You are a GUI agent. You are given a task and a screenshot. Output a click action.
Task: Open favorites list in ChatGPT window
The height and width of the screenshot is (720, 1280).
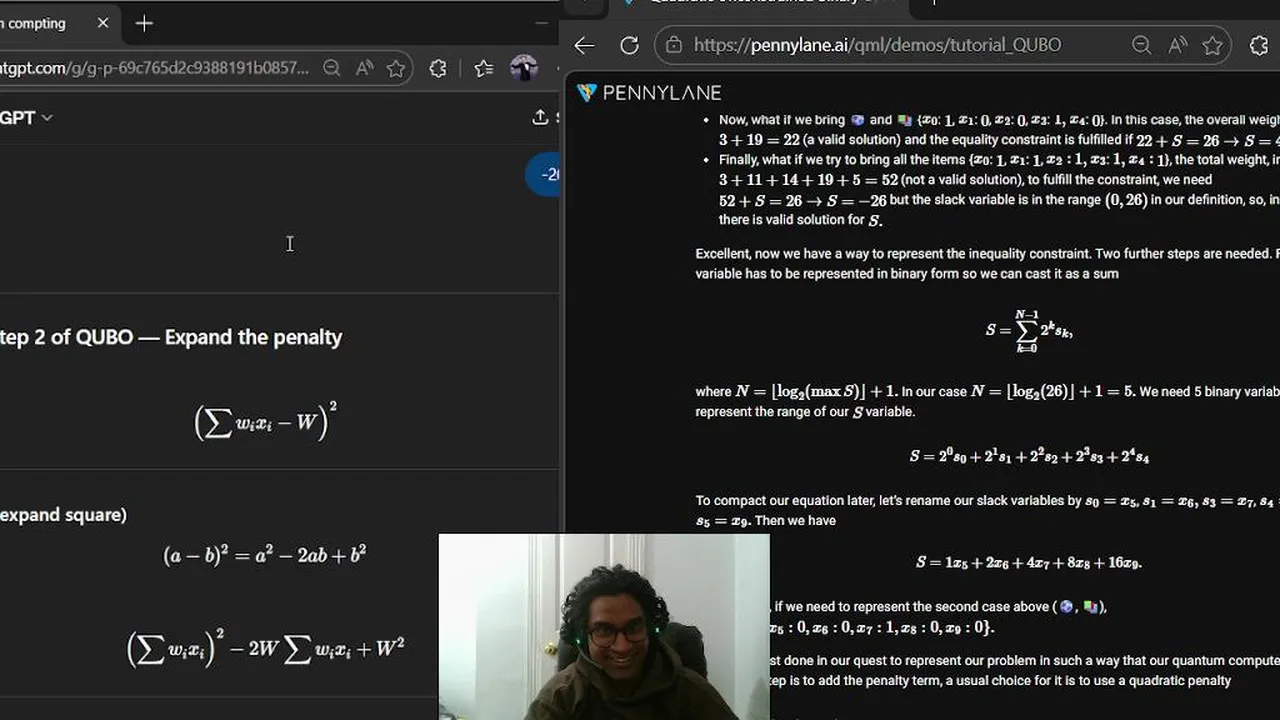[484, 68]
